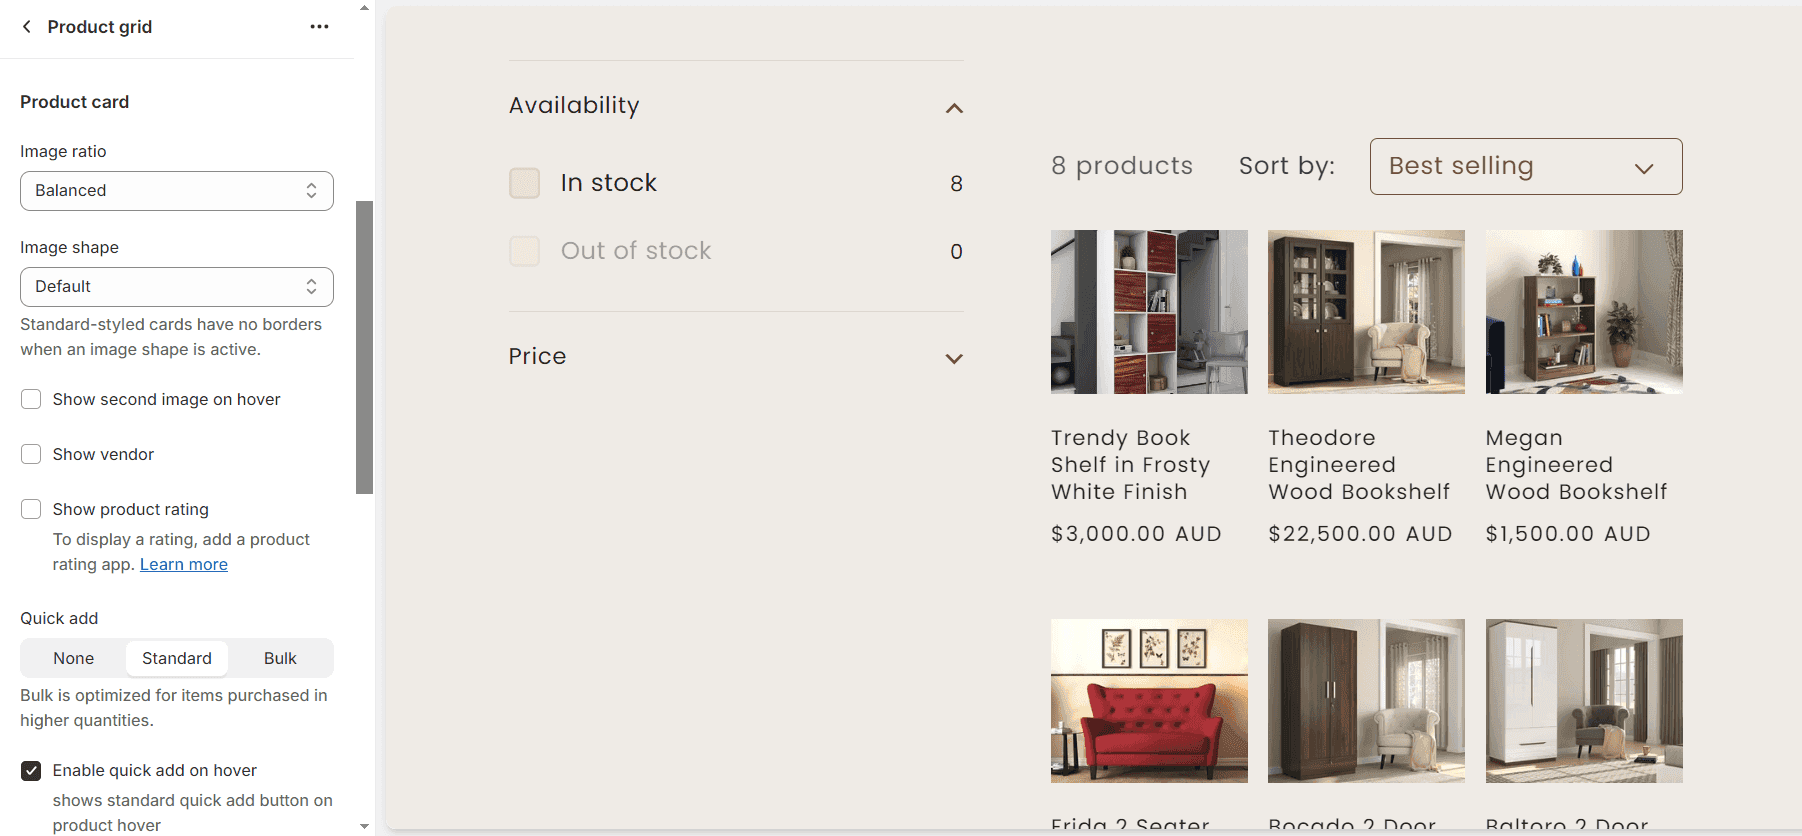
Task: Open the Image ratio dropdown
Action: pyautogui.click(x=177, y=191)
